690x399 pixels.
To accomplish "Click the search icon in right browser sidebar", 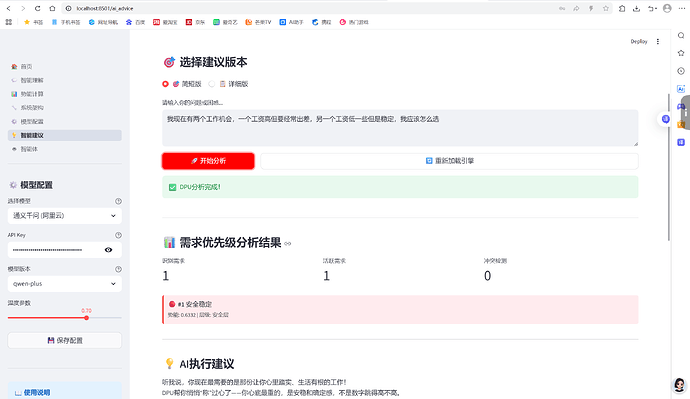I will [x=681, y=36].
